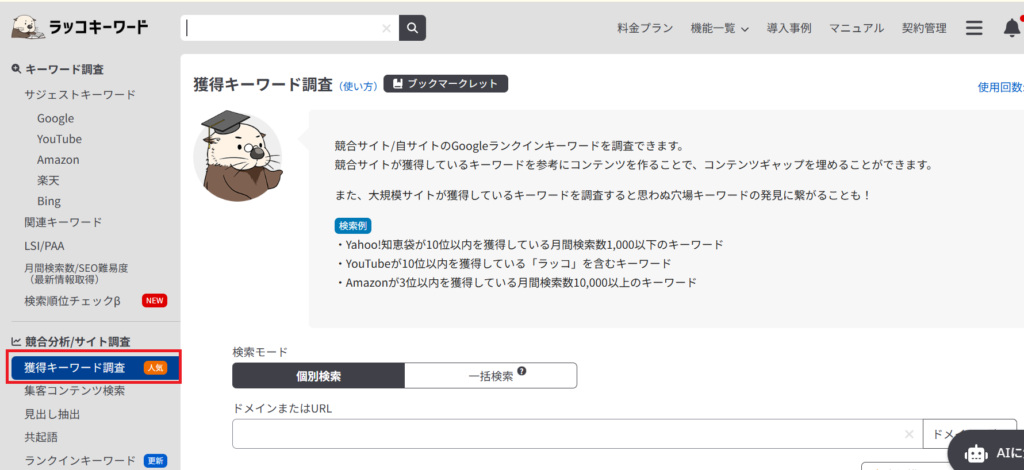
Task: Click the 人気 badge on 獲得キーワード調査
Action: (x=155, y=368)
